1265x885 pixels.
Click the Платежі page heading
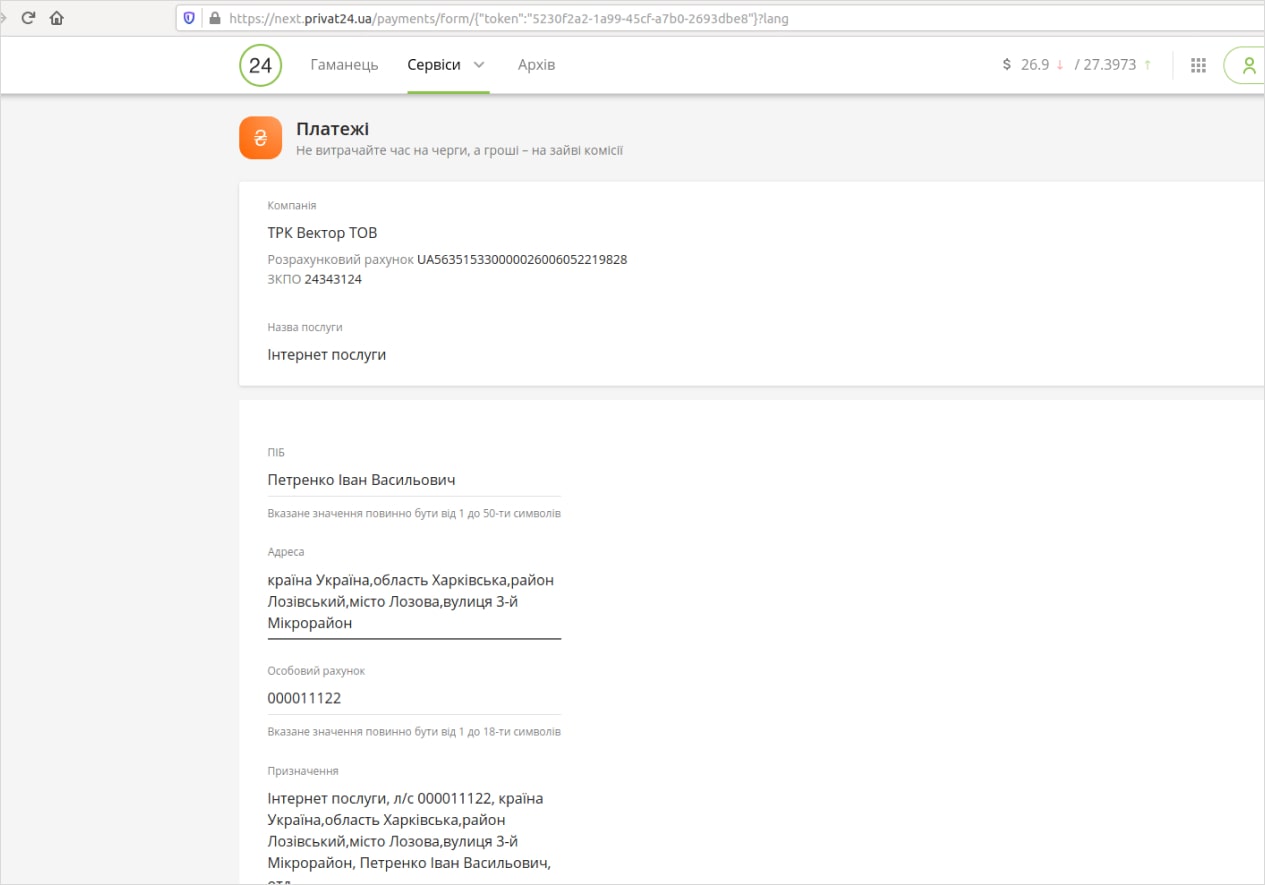tap(332, 128)
